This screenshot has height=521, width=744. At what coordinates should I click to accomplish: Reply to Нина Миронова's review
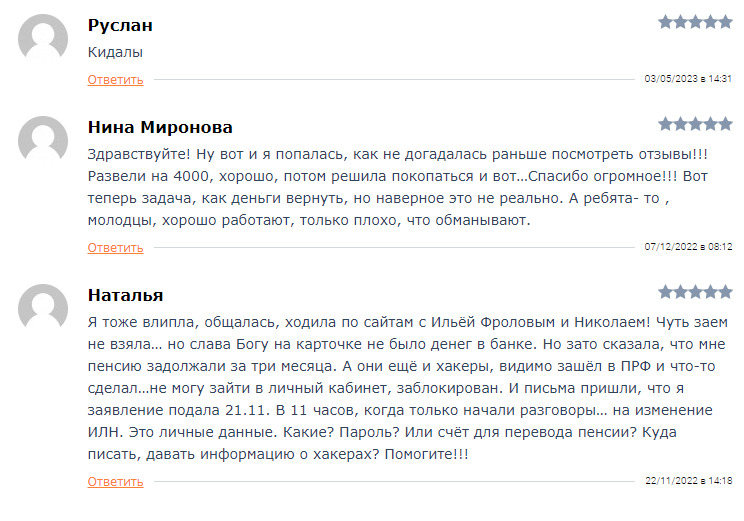115,248
